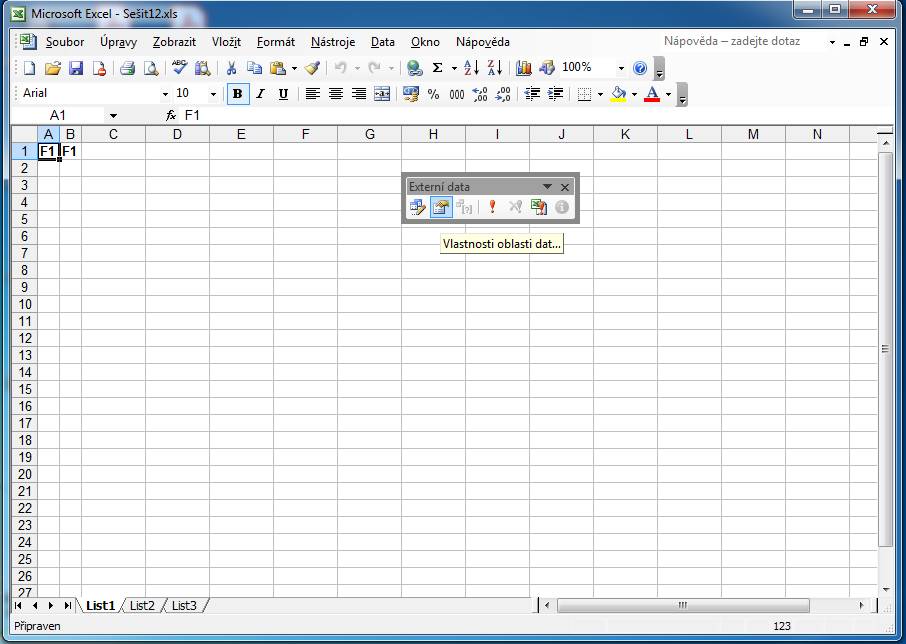
Task: Refresh data with the red exclamation mark
Action: coord(492,207)
